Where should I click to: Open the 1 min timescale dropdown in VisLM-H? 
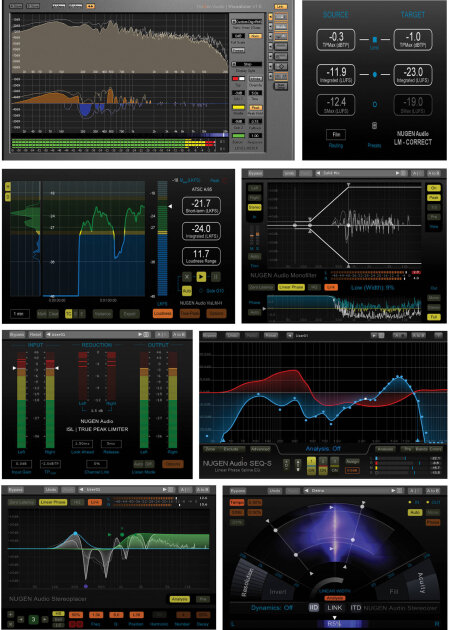click(x=20, y=314)
